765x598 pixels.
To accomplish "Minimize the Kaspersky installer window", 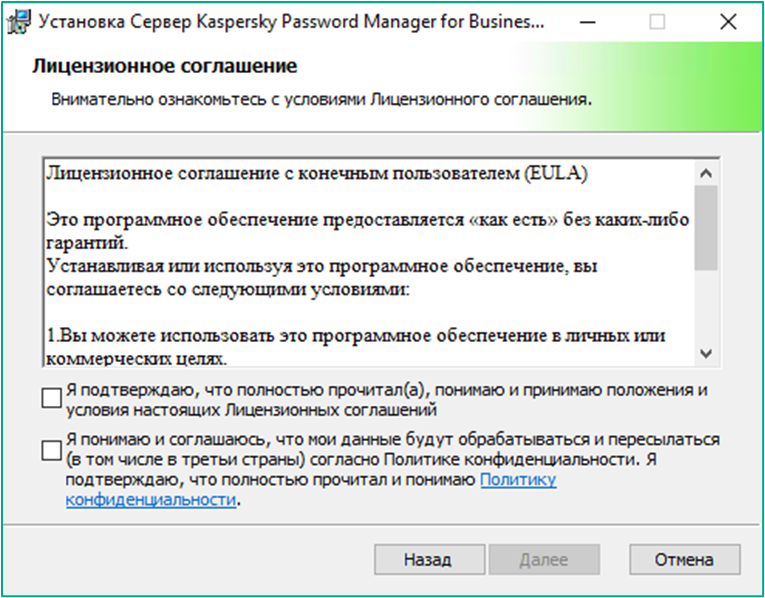I will (588, 22).
